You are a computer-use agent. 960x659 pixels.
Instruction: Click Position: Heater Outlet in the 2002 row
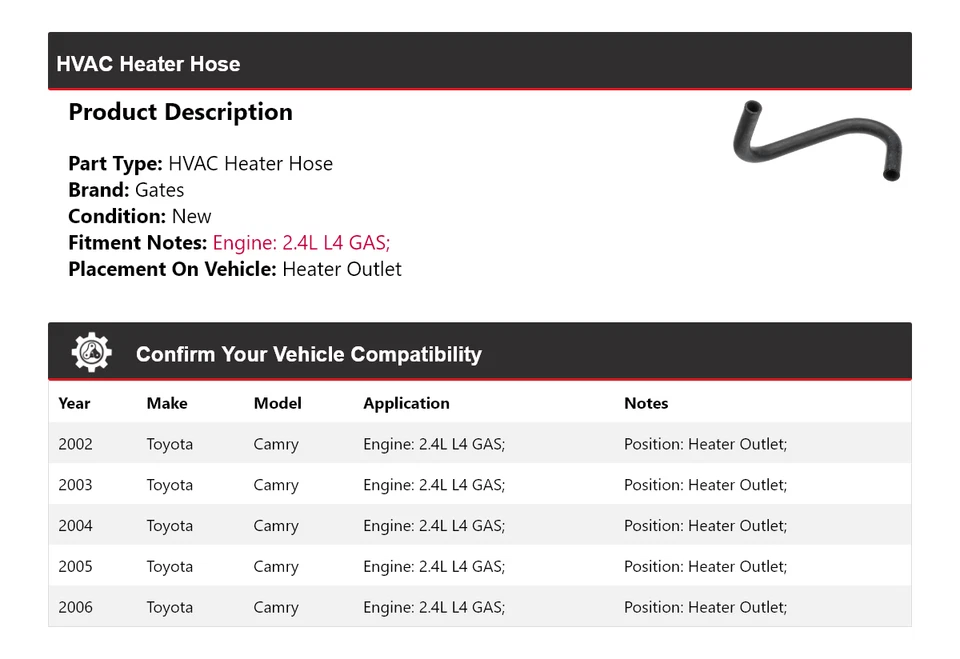pyautogui.click(x=705, y=444)
